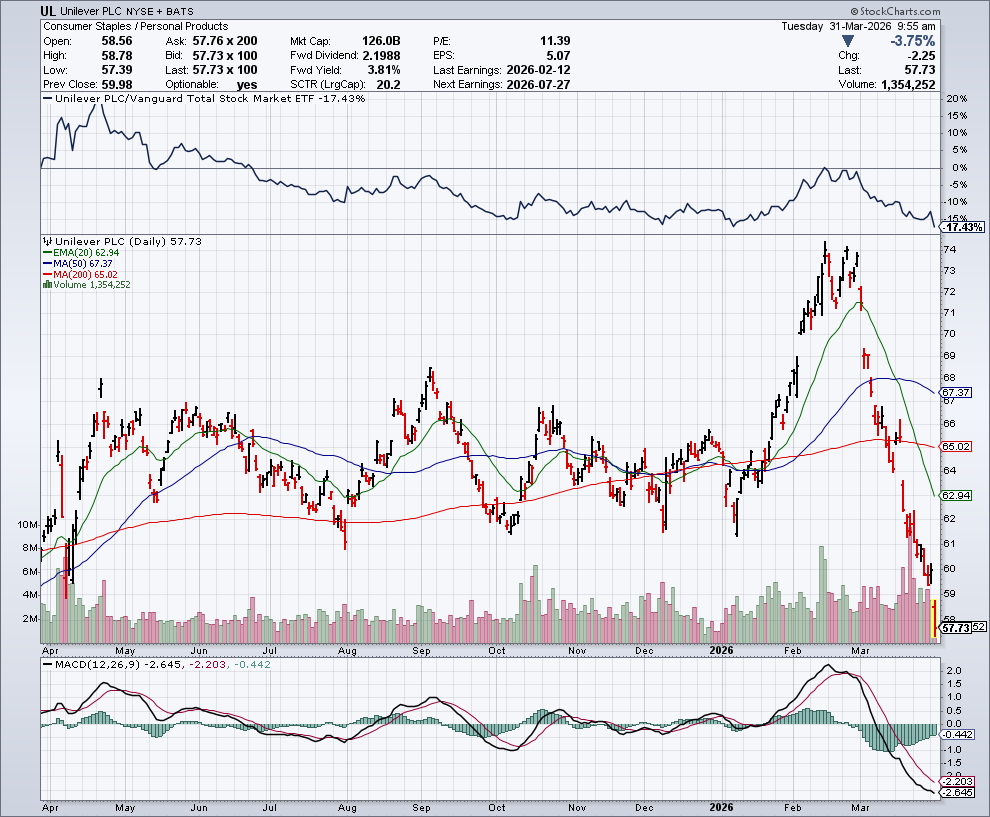Click the Consumer Staples / Personal Products text
The height and width of the screenshot is (817, 990).
tap(134, 26)
